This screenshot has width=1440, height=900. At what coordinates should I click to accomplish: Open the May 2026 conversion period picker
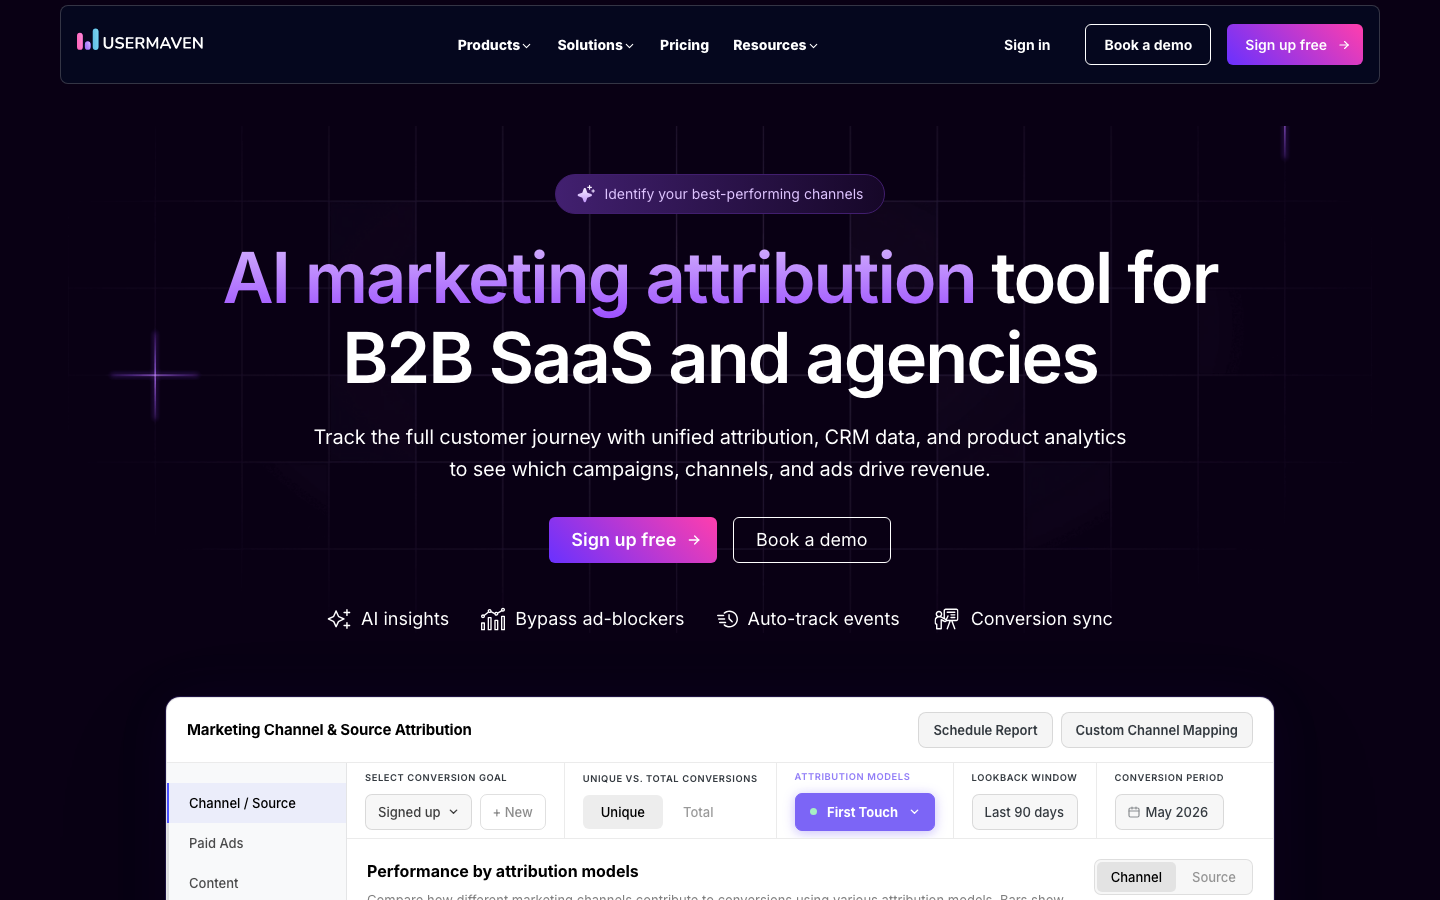click(1169, 812)
